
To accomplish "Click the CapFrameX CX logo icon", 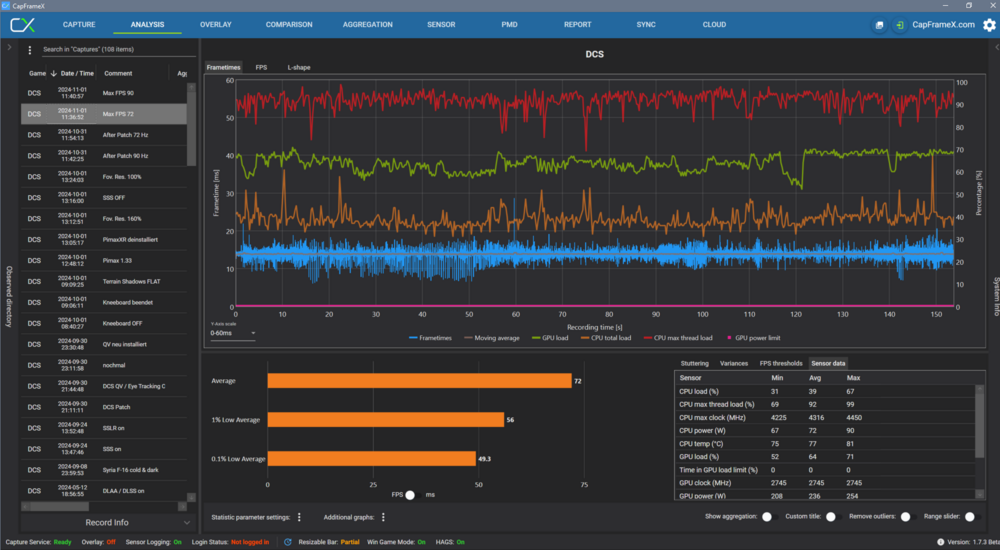I will coord(22,24).
